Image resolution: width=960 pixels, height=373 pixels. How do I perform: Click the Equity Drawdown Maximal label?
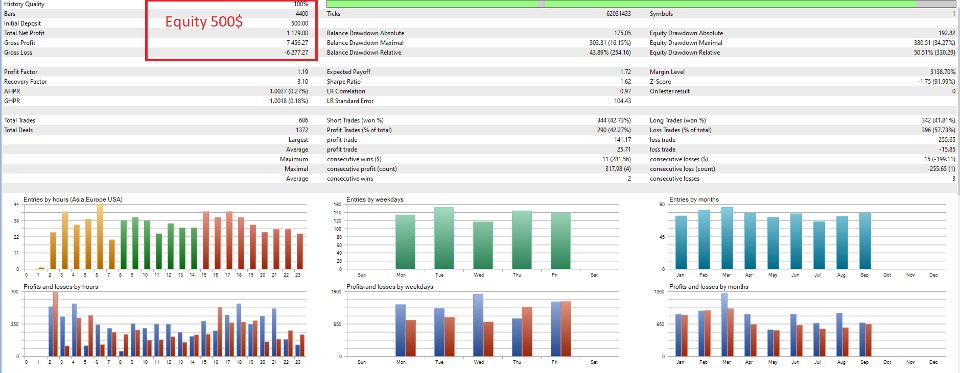[686, 43]
